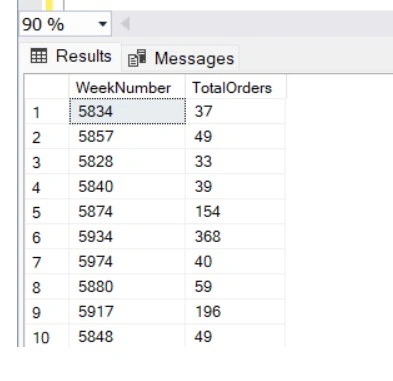Viewport: 393px width, 381px height.
Task: Select row header 8
Action: [x=47, y=286]
